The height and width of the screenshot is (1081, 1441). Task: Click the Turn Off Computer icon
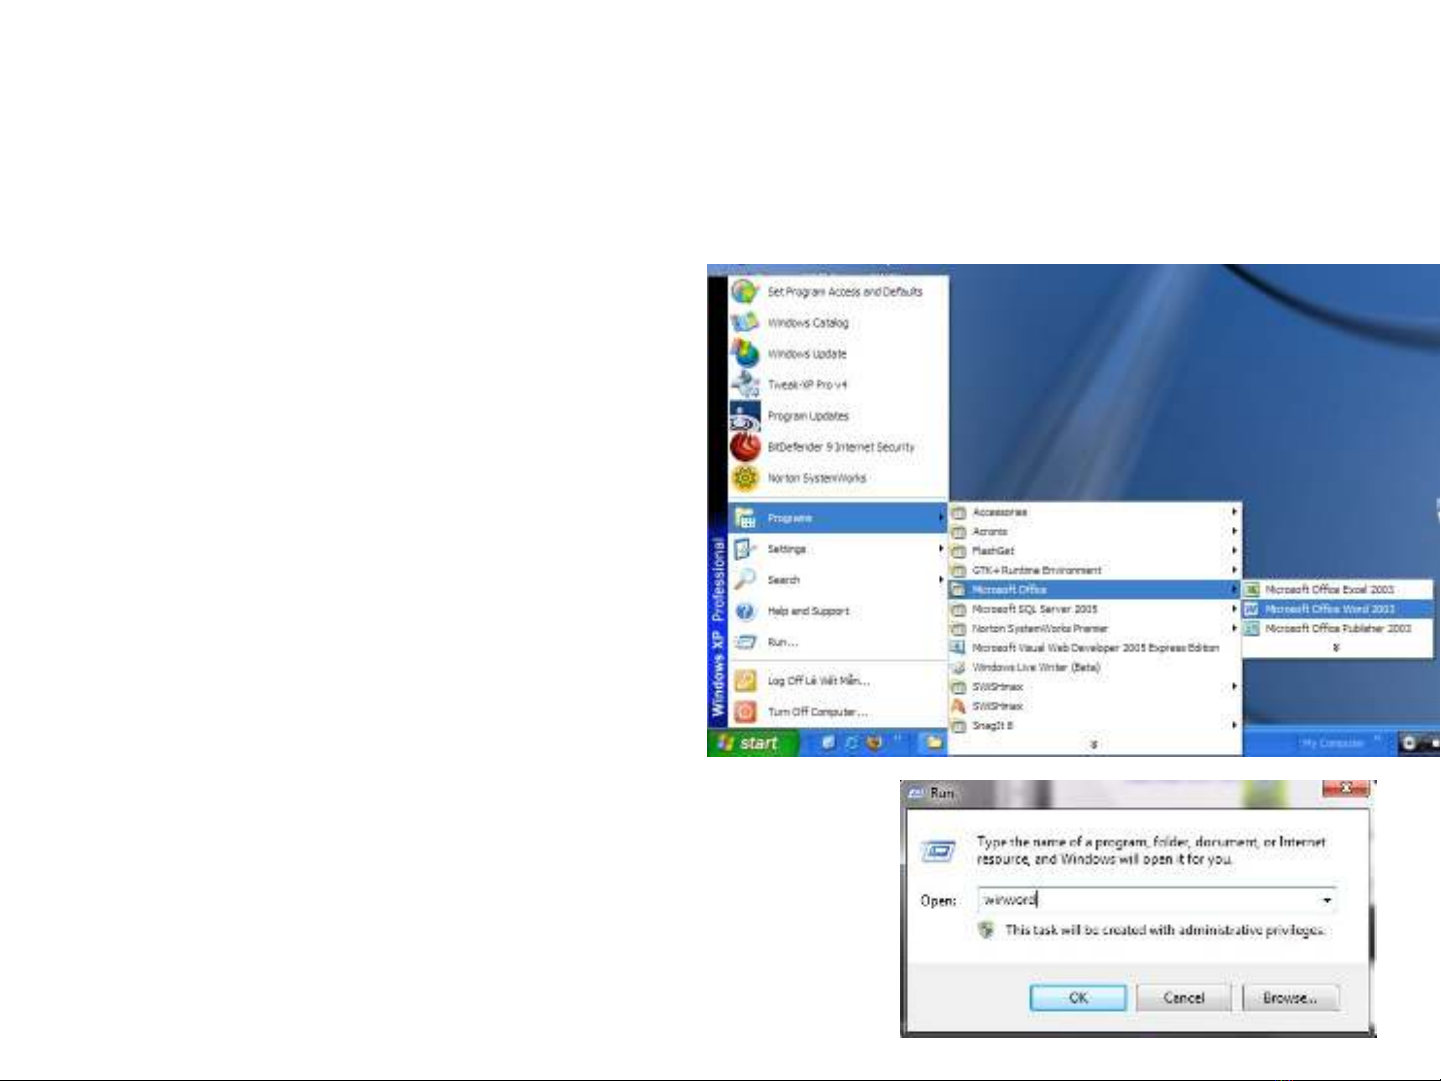coord(745,712)
